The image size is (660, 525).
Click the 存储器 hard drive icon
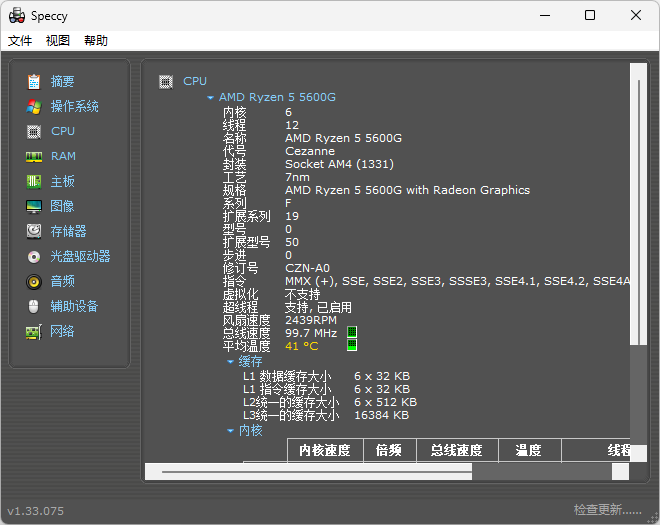coord(34,232)
